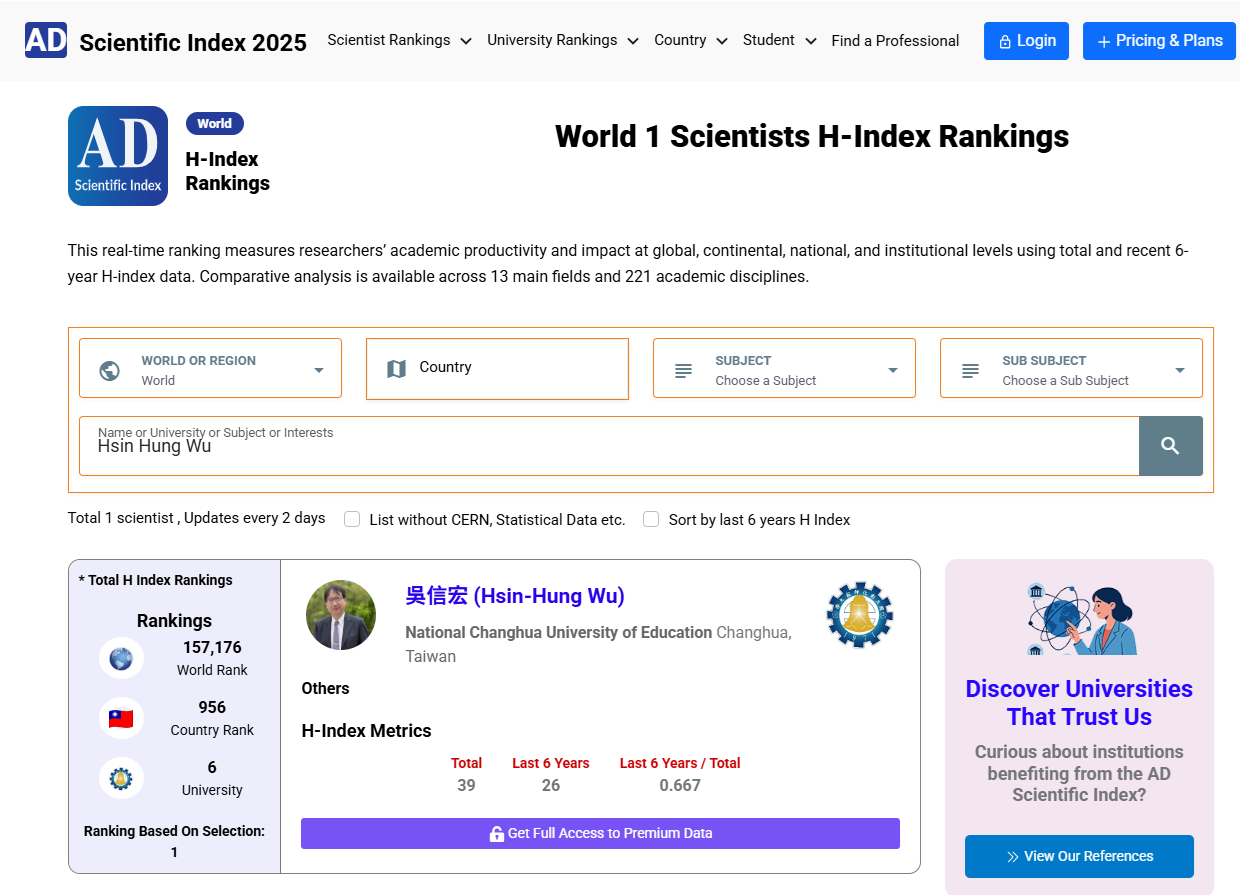This screenshot has width=1240, height=895.
Task: Click the Taiwan flag Country Rank icon
Action: click(121, 718)
